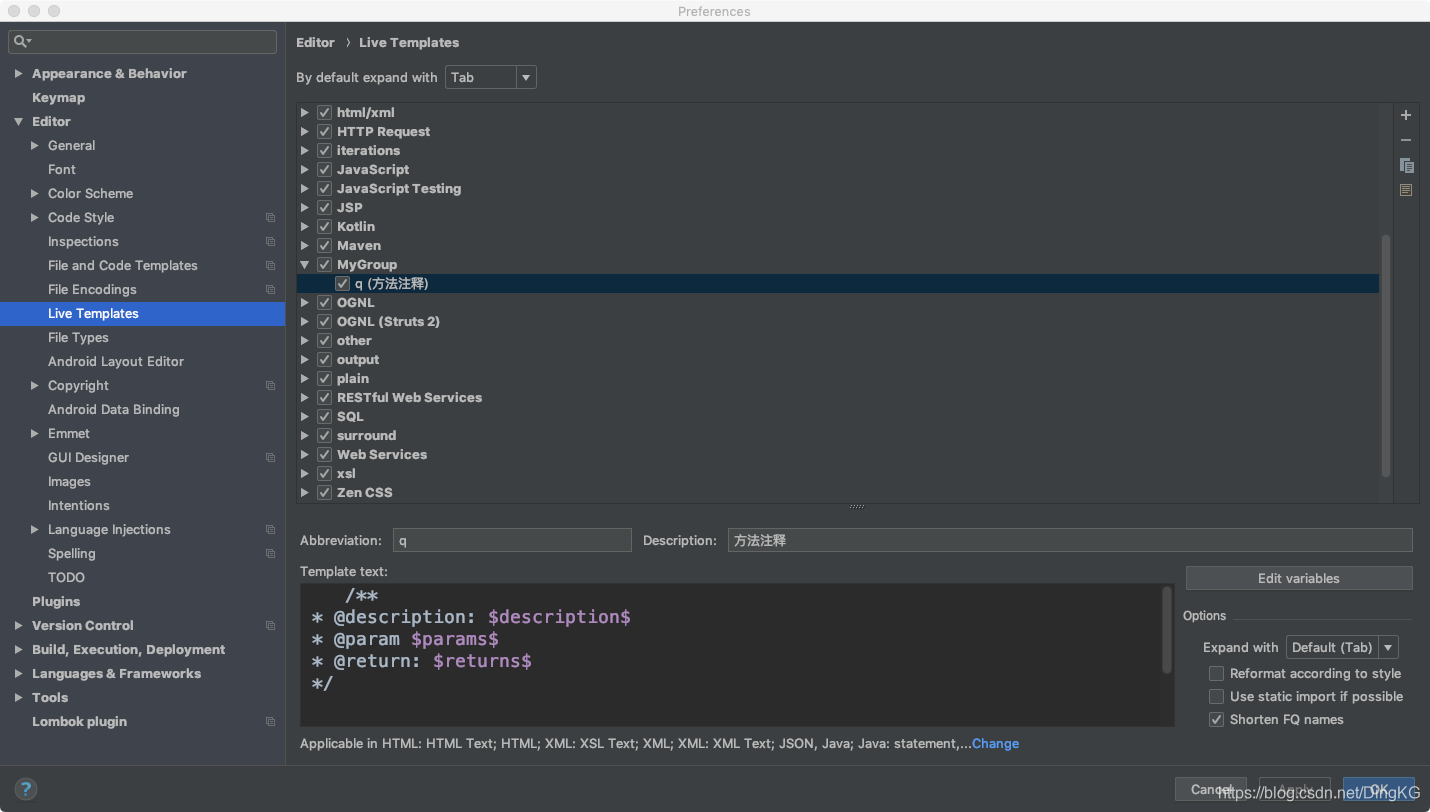The width and height of the screenshot is (1430, 812).
Task: Uncheck the html/xml template group
Action: pyautogui.click(x=324, y=112)
